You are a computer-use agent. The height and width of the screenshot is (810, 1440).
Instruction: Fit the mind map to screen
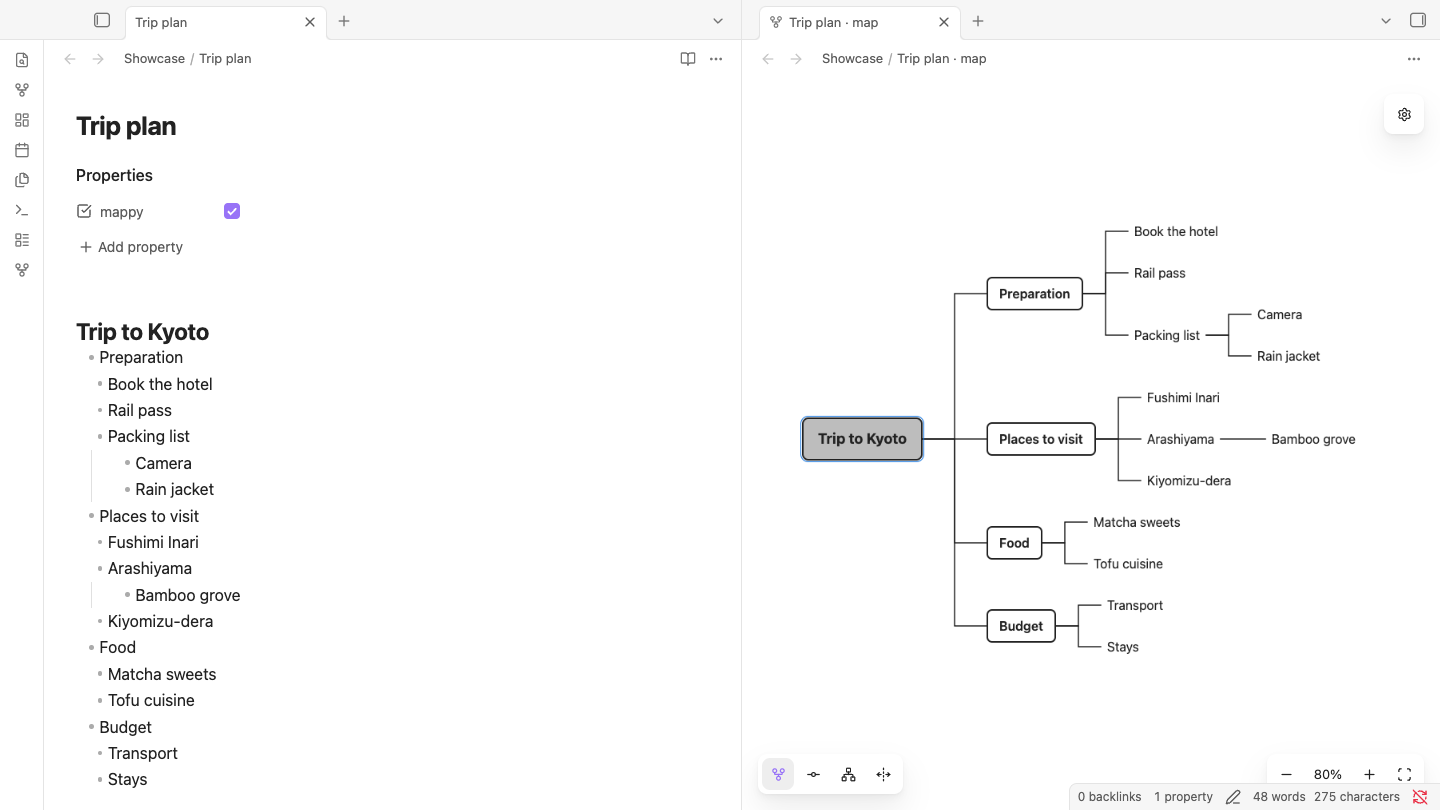[x=1404, y=774]
